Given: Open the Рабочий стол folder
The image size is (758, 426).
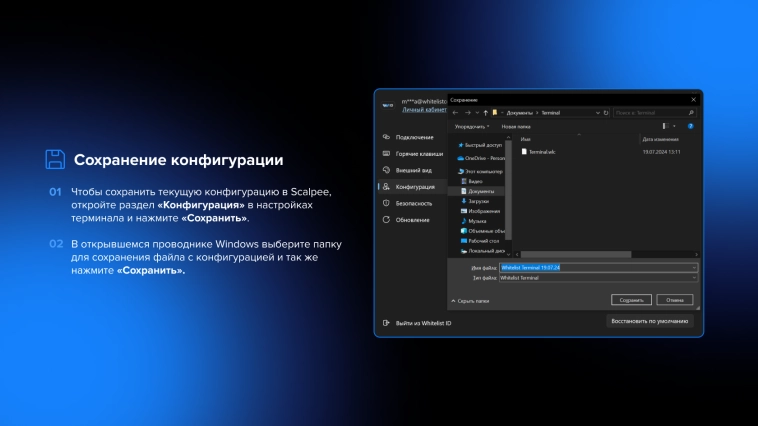Looking at the screenshot, I should coord(480,241).
